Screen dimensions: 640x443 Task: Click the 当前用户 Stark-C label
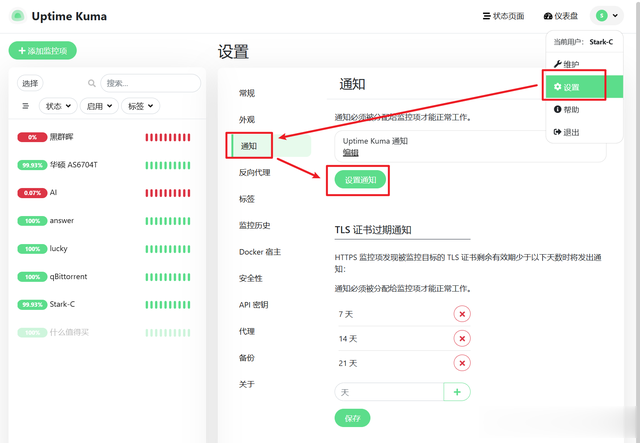[583, 42]
